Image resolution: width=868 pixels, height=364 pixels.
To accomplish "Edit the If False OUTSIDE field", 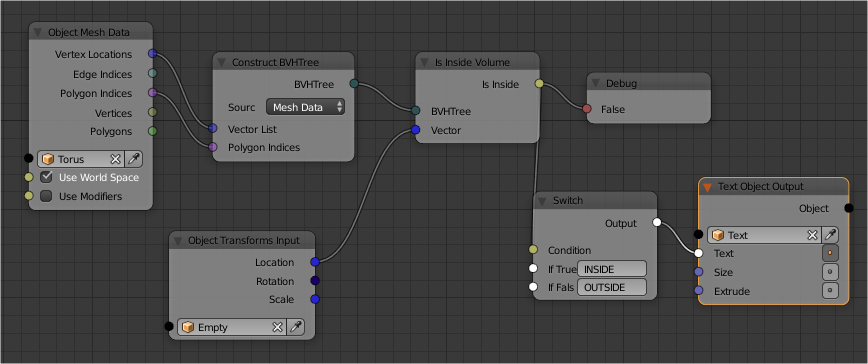I will coord(612,287).
